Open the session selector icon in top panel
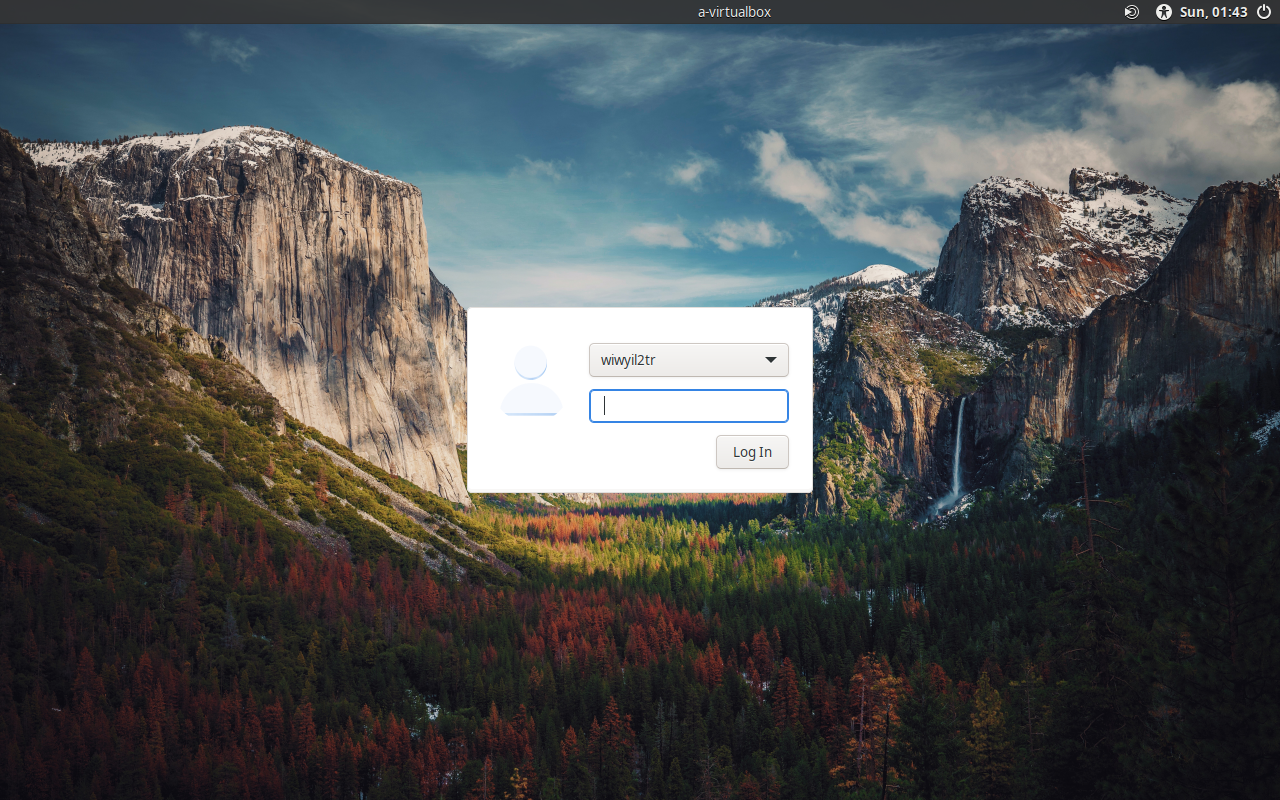 [1132, 12]
